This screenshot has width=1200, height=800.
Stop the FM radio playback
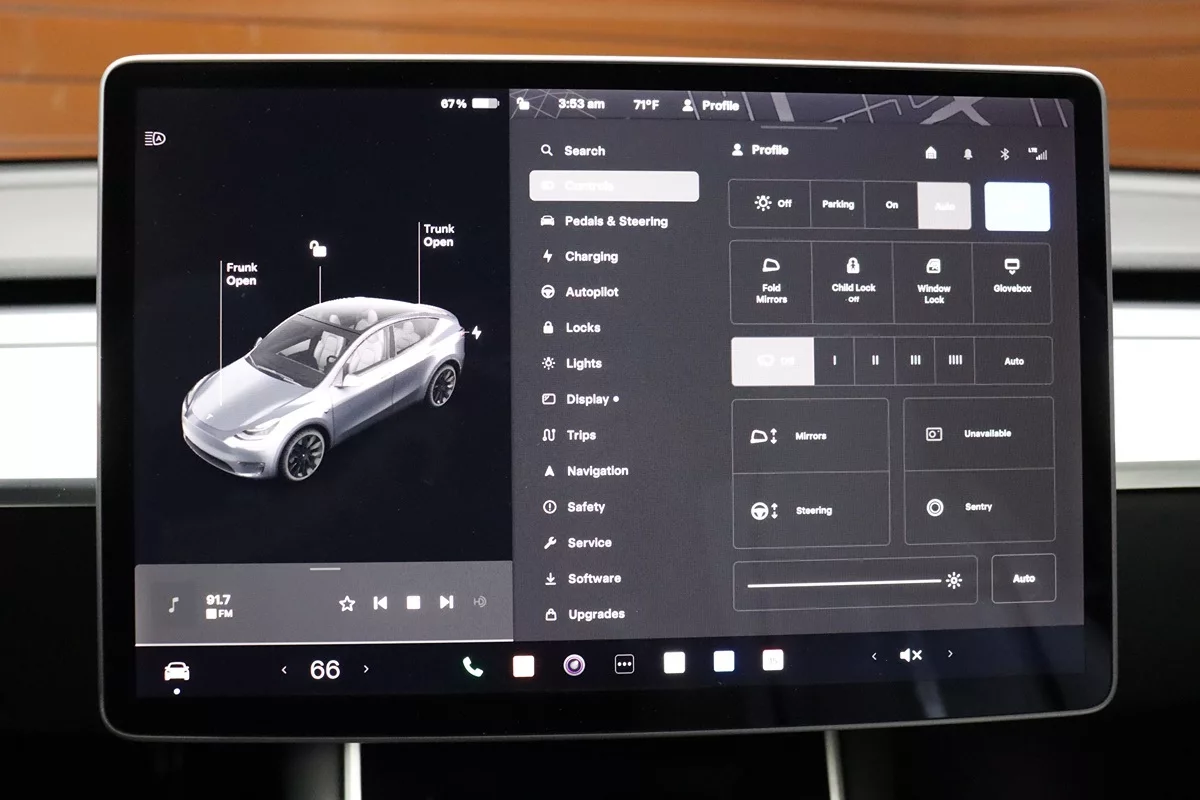tap(413, 603)
